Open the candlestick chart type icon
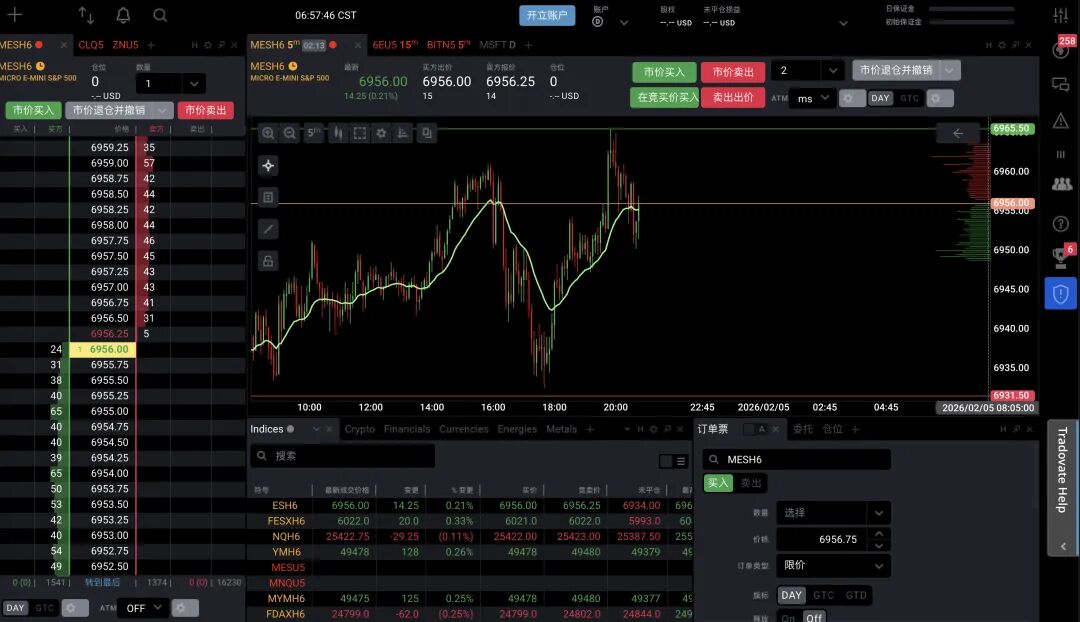This screenshot has height=622, width=1080. pyautogui.click(x=338, y=133)
